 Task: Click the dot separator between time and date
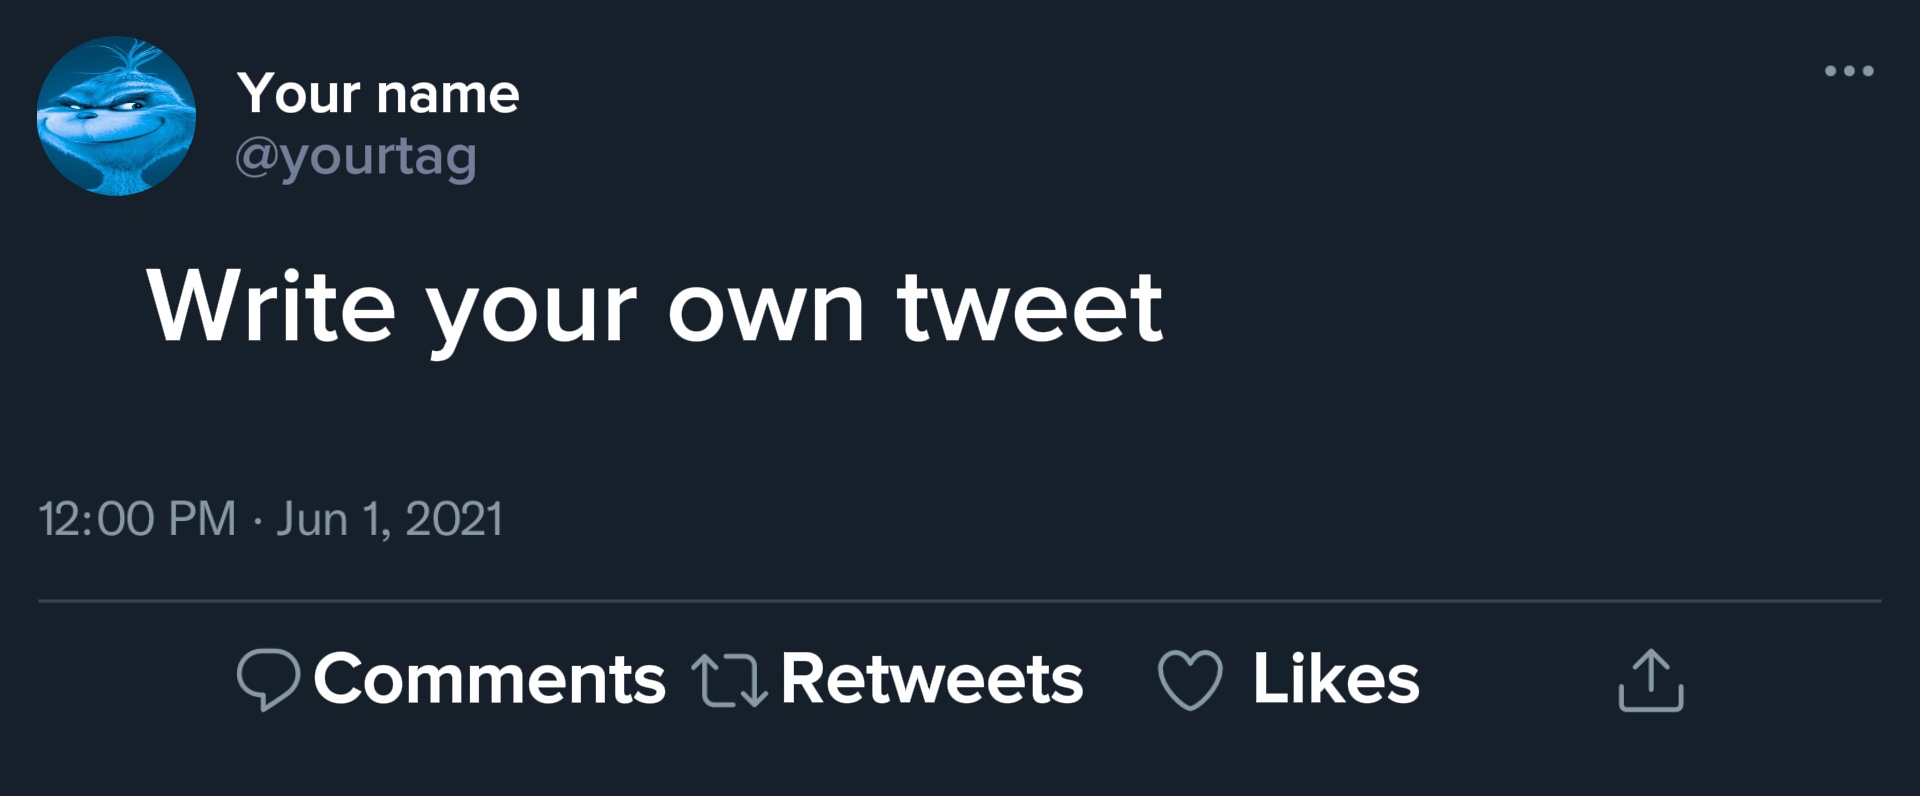(257, 521)
